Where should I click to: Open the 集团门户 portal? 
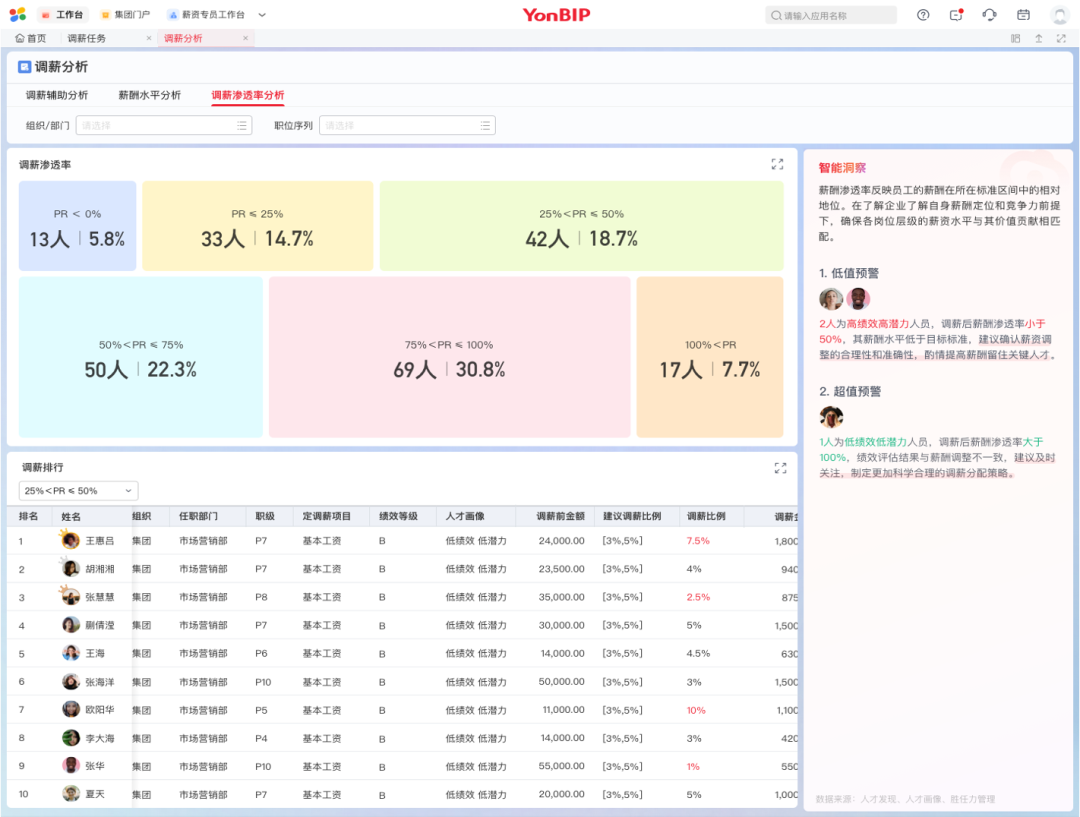(125, 15)
